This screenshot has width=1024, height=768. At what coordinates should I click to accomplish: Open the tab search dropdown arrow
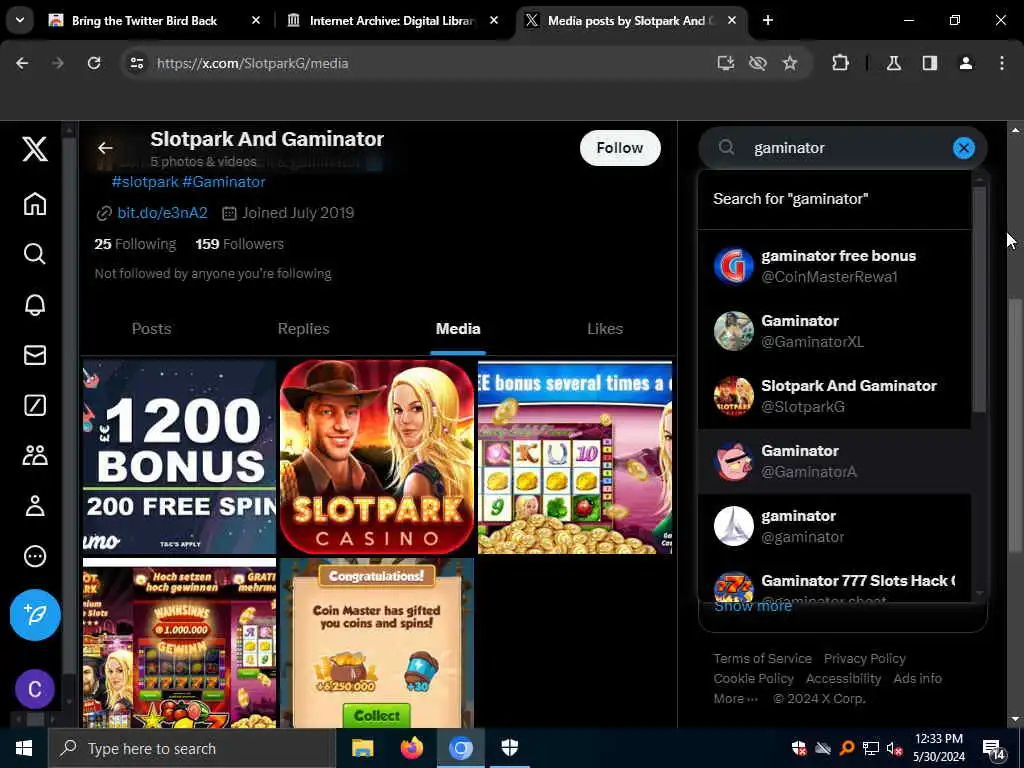pyautogui.click(x=20, y=20)
